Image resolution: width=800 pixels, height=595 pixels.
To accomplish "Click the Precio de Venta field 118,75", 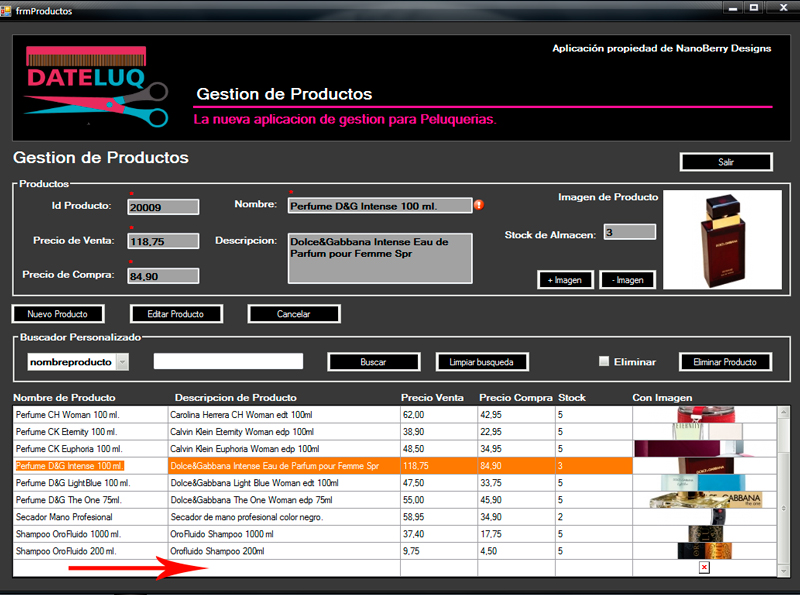I will pos(163,241).
